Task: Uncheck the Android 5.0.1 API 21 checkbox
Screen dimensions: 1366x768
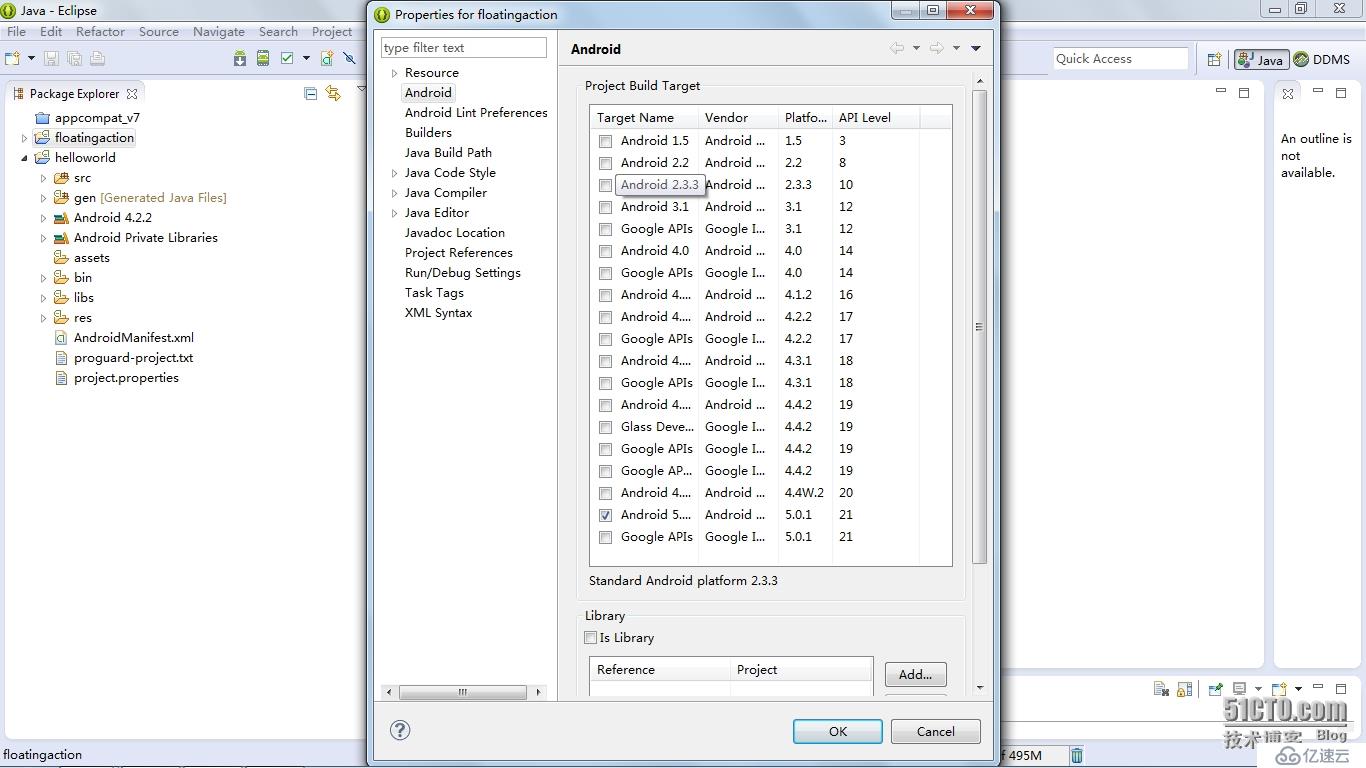Action: (x=605, y=515)
